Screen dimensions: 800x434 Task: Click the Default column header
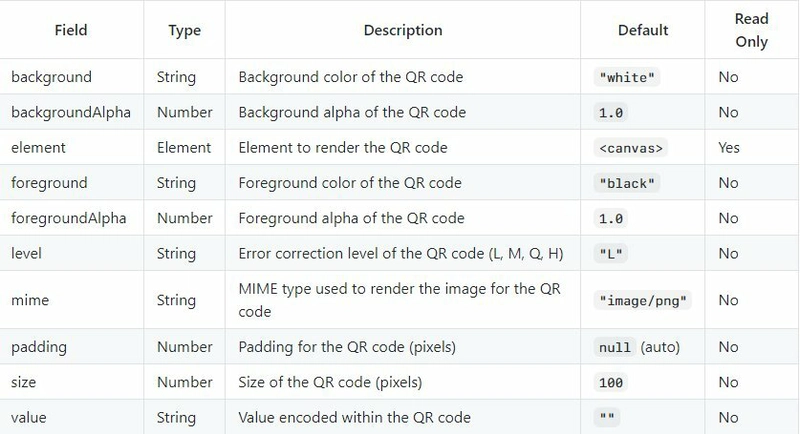click(x=643, y=30)
